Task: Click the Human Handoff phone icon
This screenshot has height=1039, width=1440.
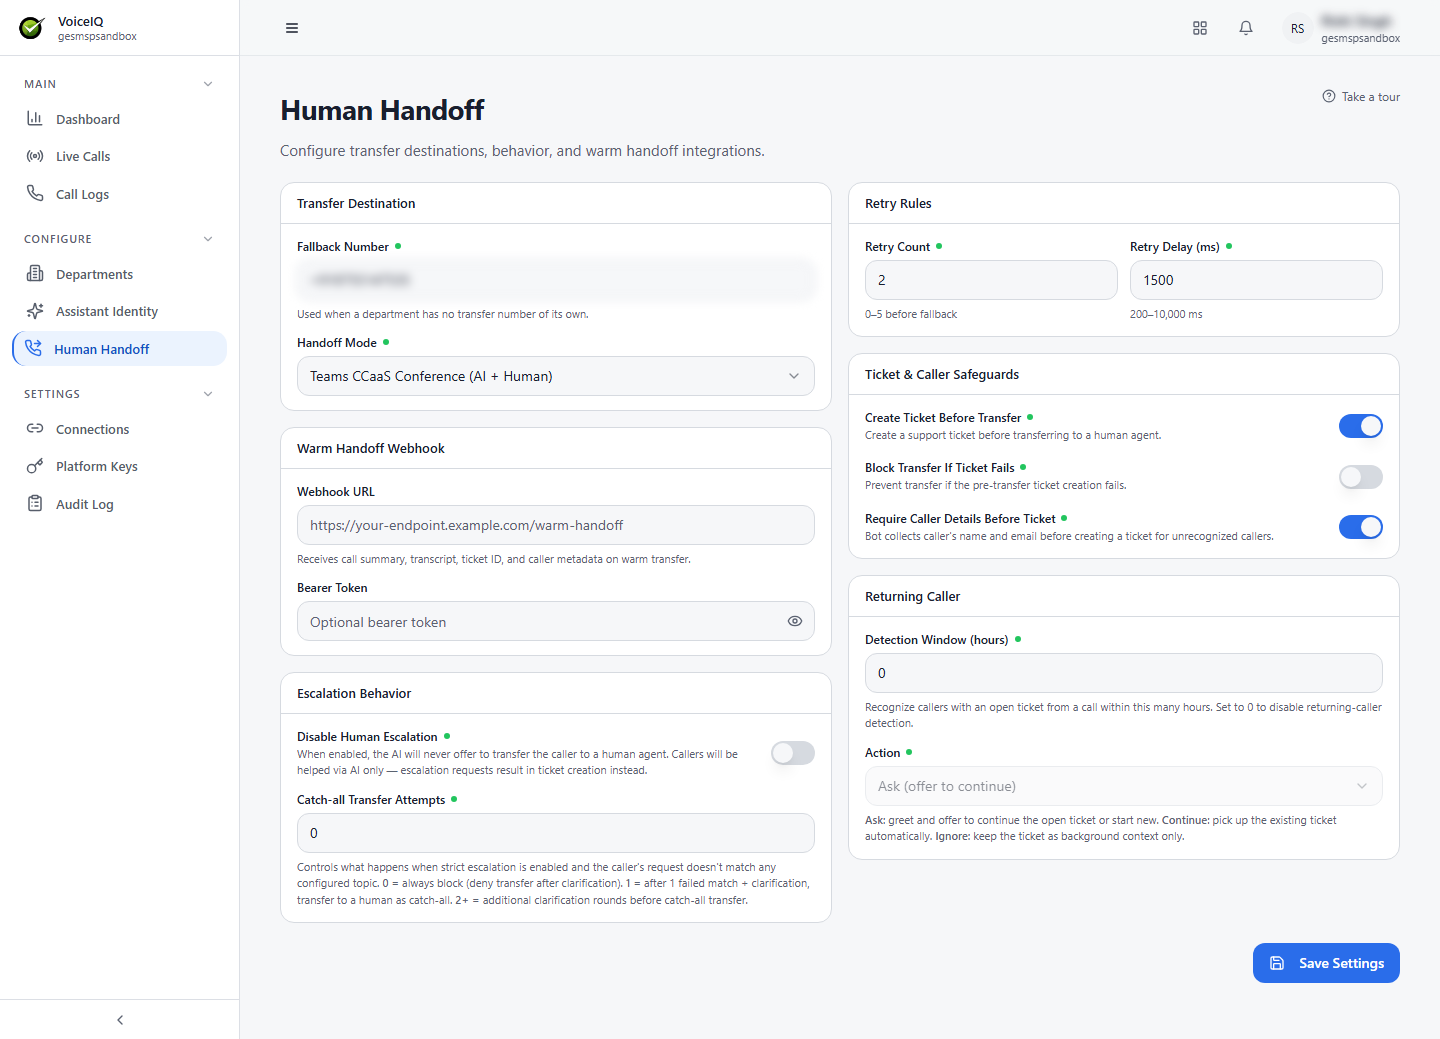Action: 33,348
